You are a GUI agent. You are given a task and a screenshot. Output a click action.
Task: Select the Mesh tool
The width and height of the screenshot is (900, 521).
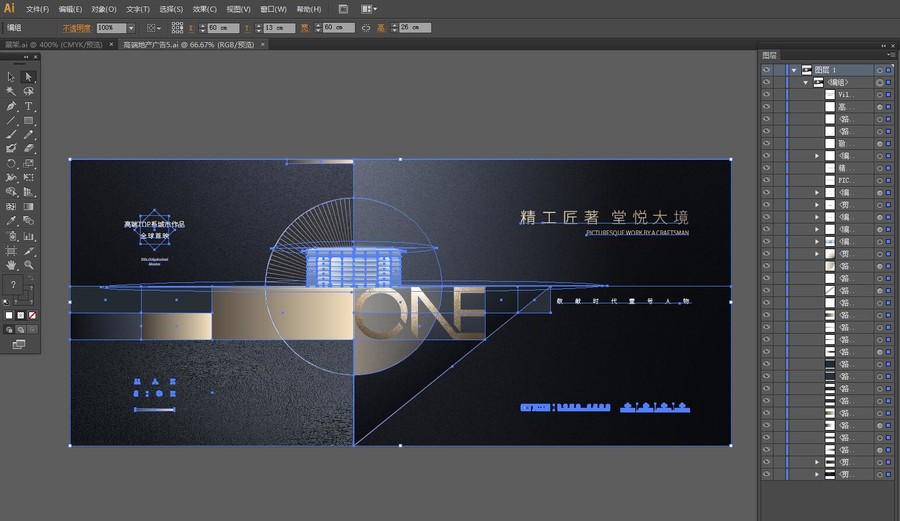11,207
